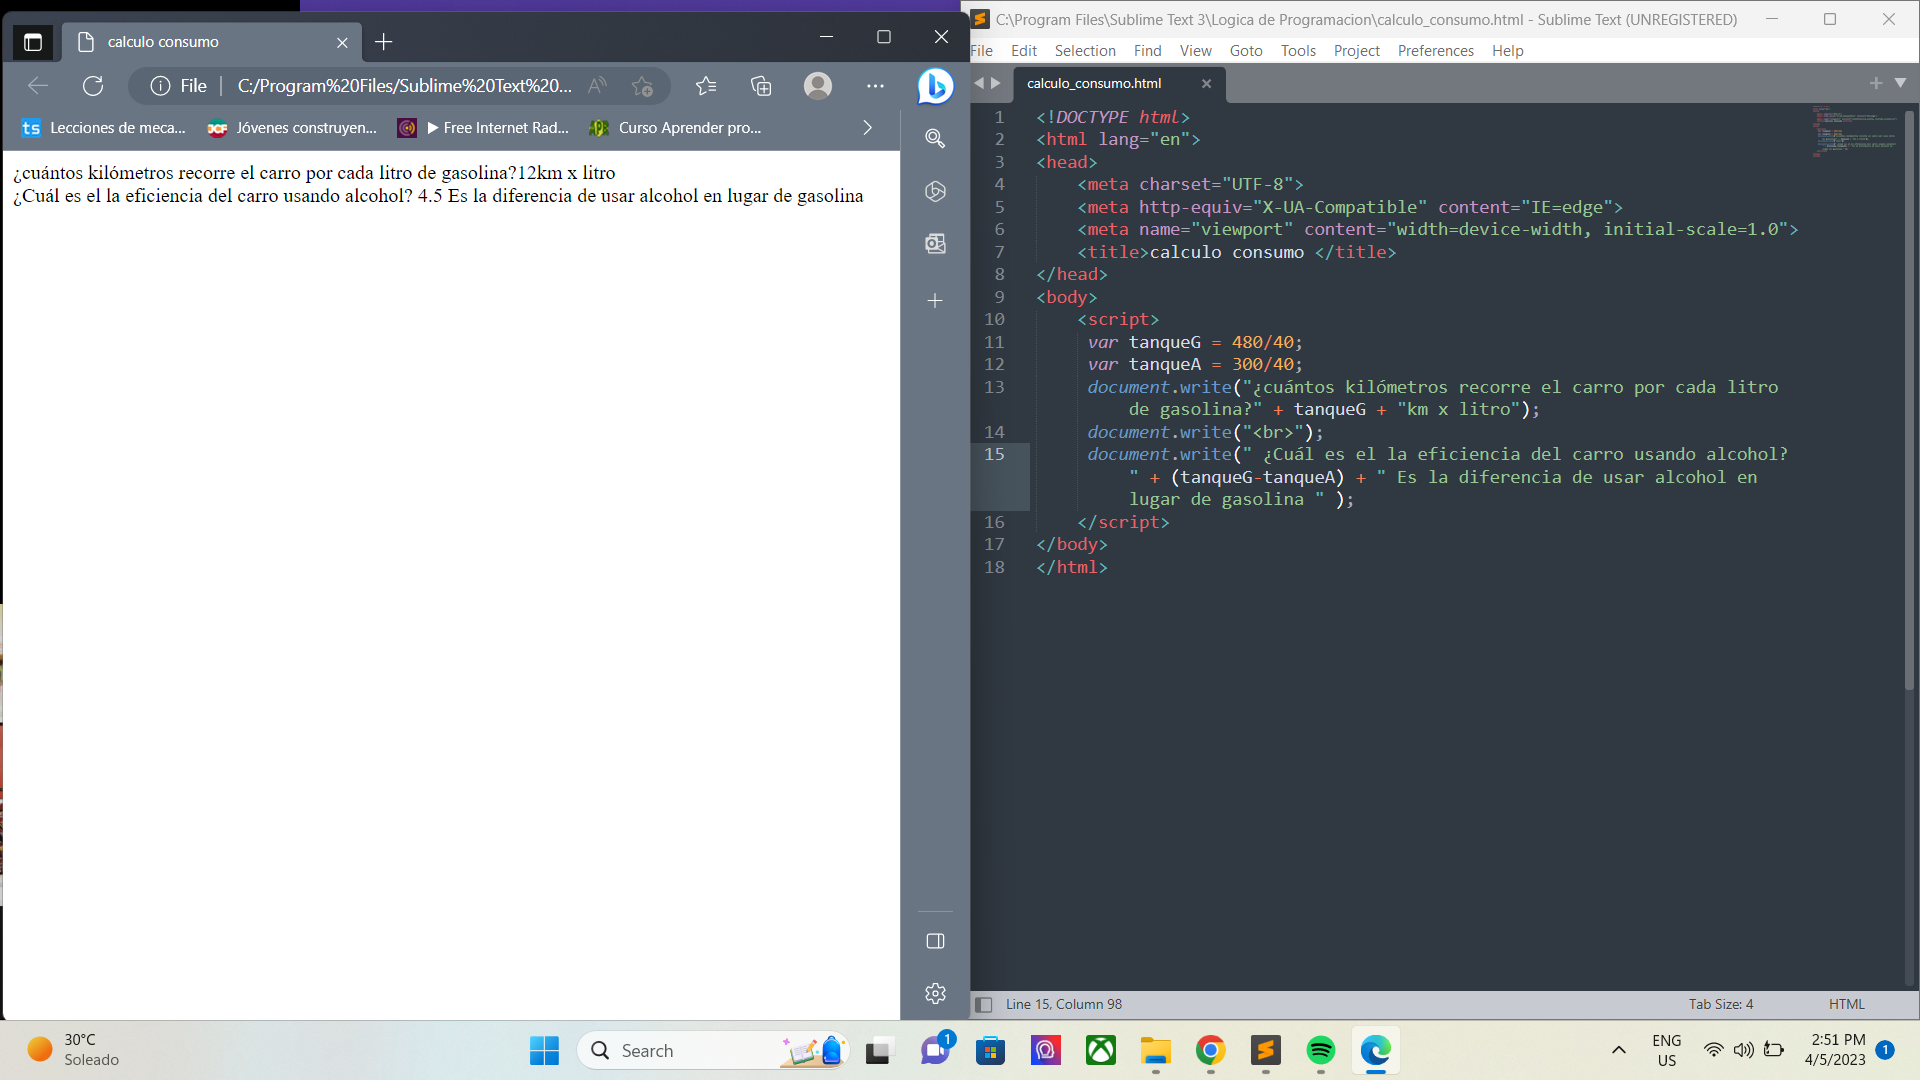
Task: Open Jóvenes construyen... bookmark
Action: [x=292, y=128]
